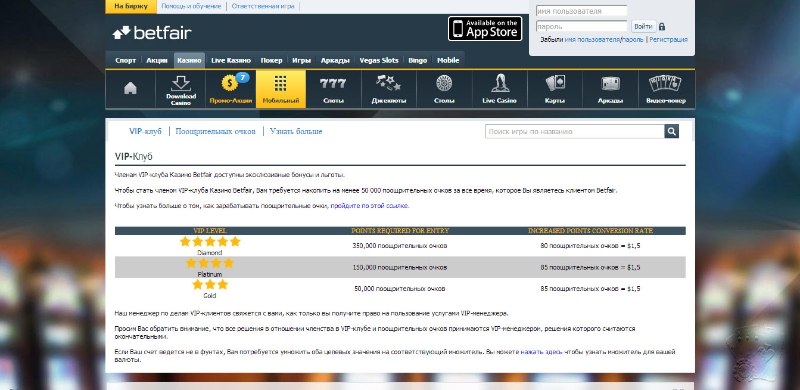
Task: Open the Регистрация link
Action: (x=669, y=39)
